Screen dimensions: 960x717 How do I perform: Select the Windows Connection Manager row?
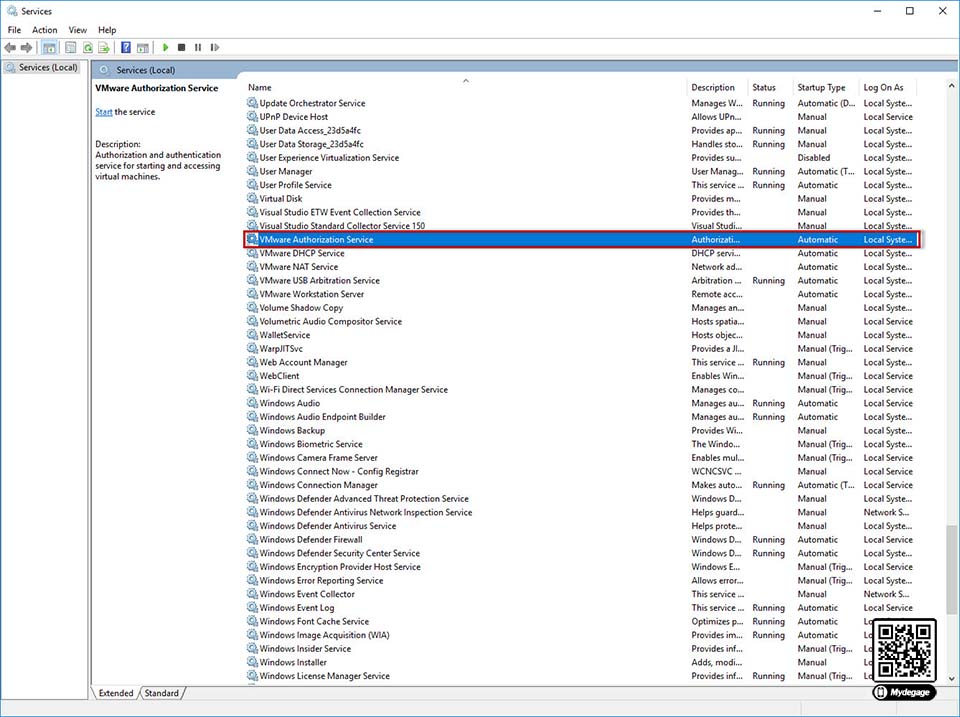tap(582, 484)
